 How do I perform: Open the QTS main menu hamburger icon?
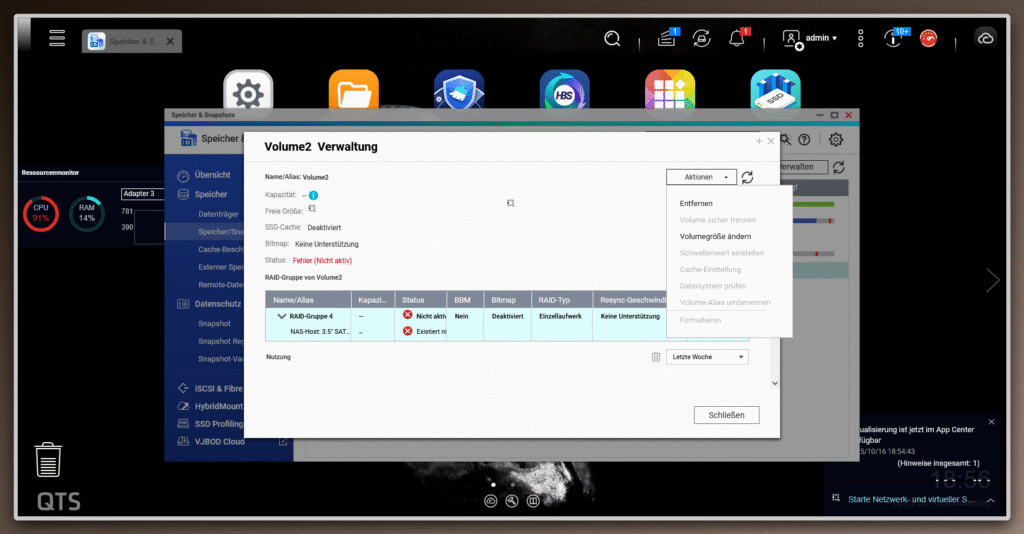click(x=57, y=38)
